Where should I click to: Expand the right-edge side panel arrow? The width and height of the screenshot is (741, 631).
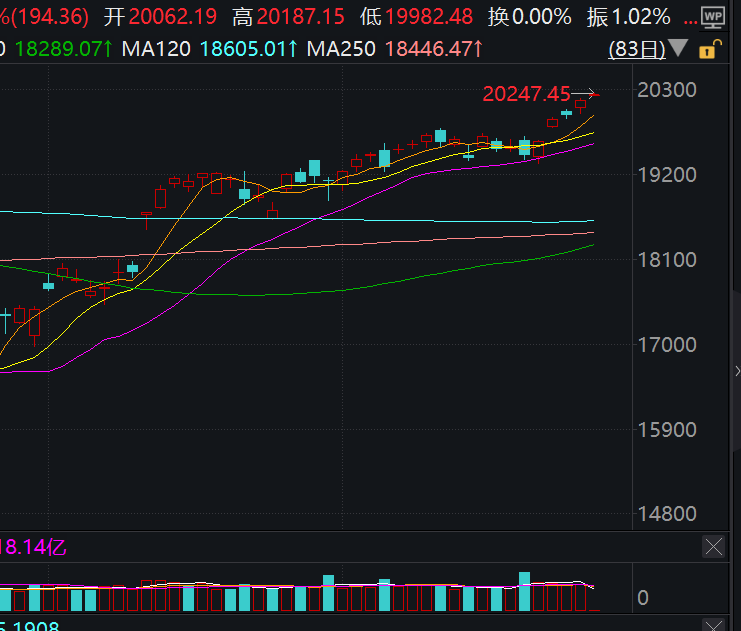[x=737, y=371]
